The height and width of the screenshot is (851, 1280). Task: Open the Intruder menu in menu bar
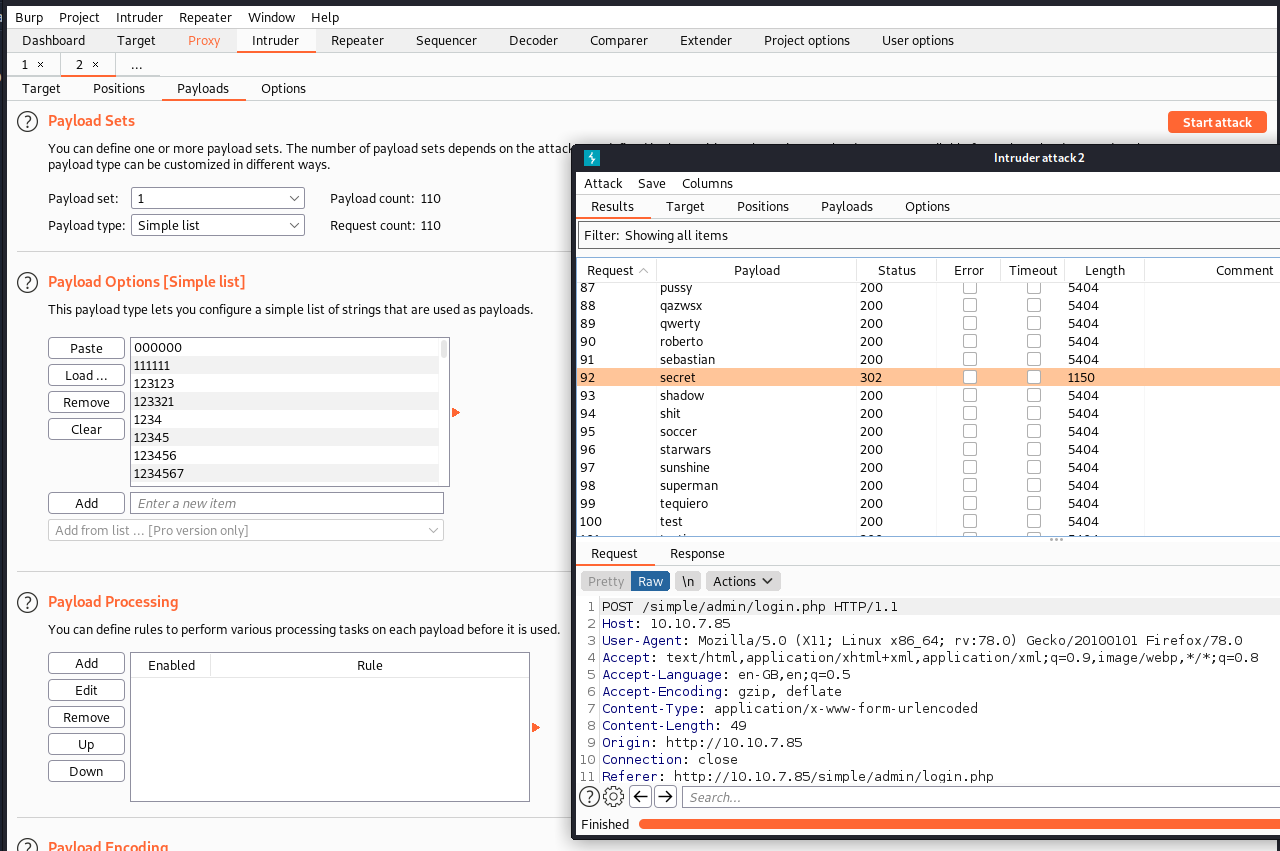(x=139, y=17)
